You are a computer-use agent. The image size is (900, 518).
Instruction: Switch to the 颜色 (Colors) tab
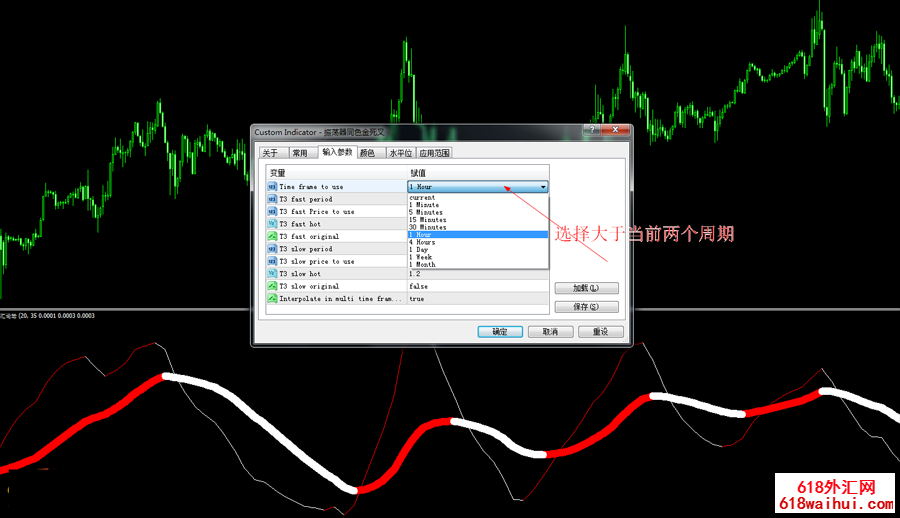(368, 153)
